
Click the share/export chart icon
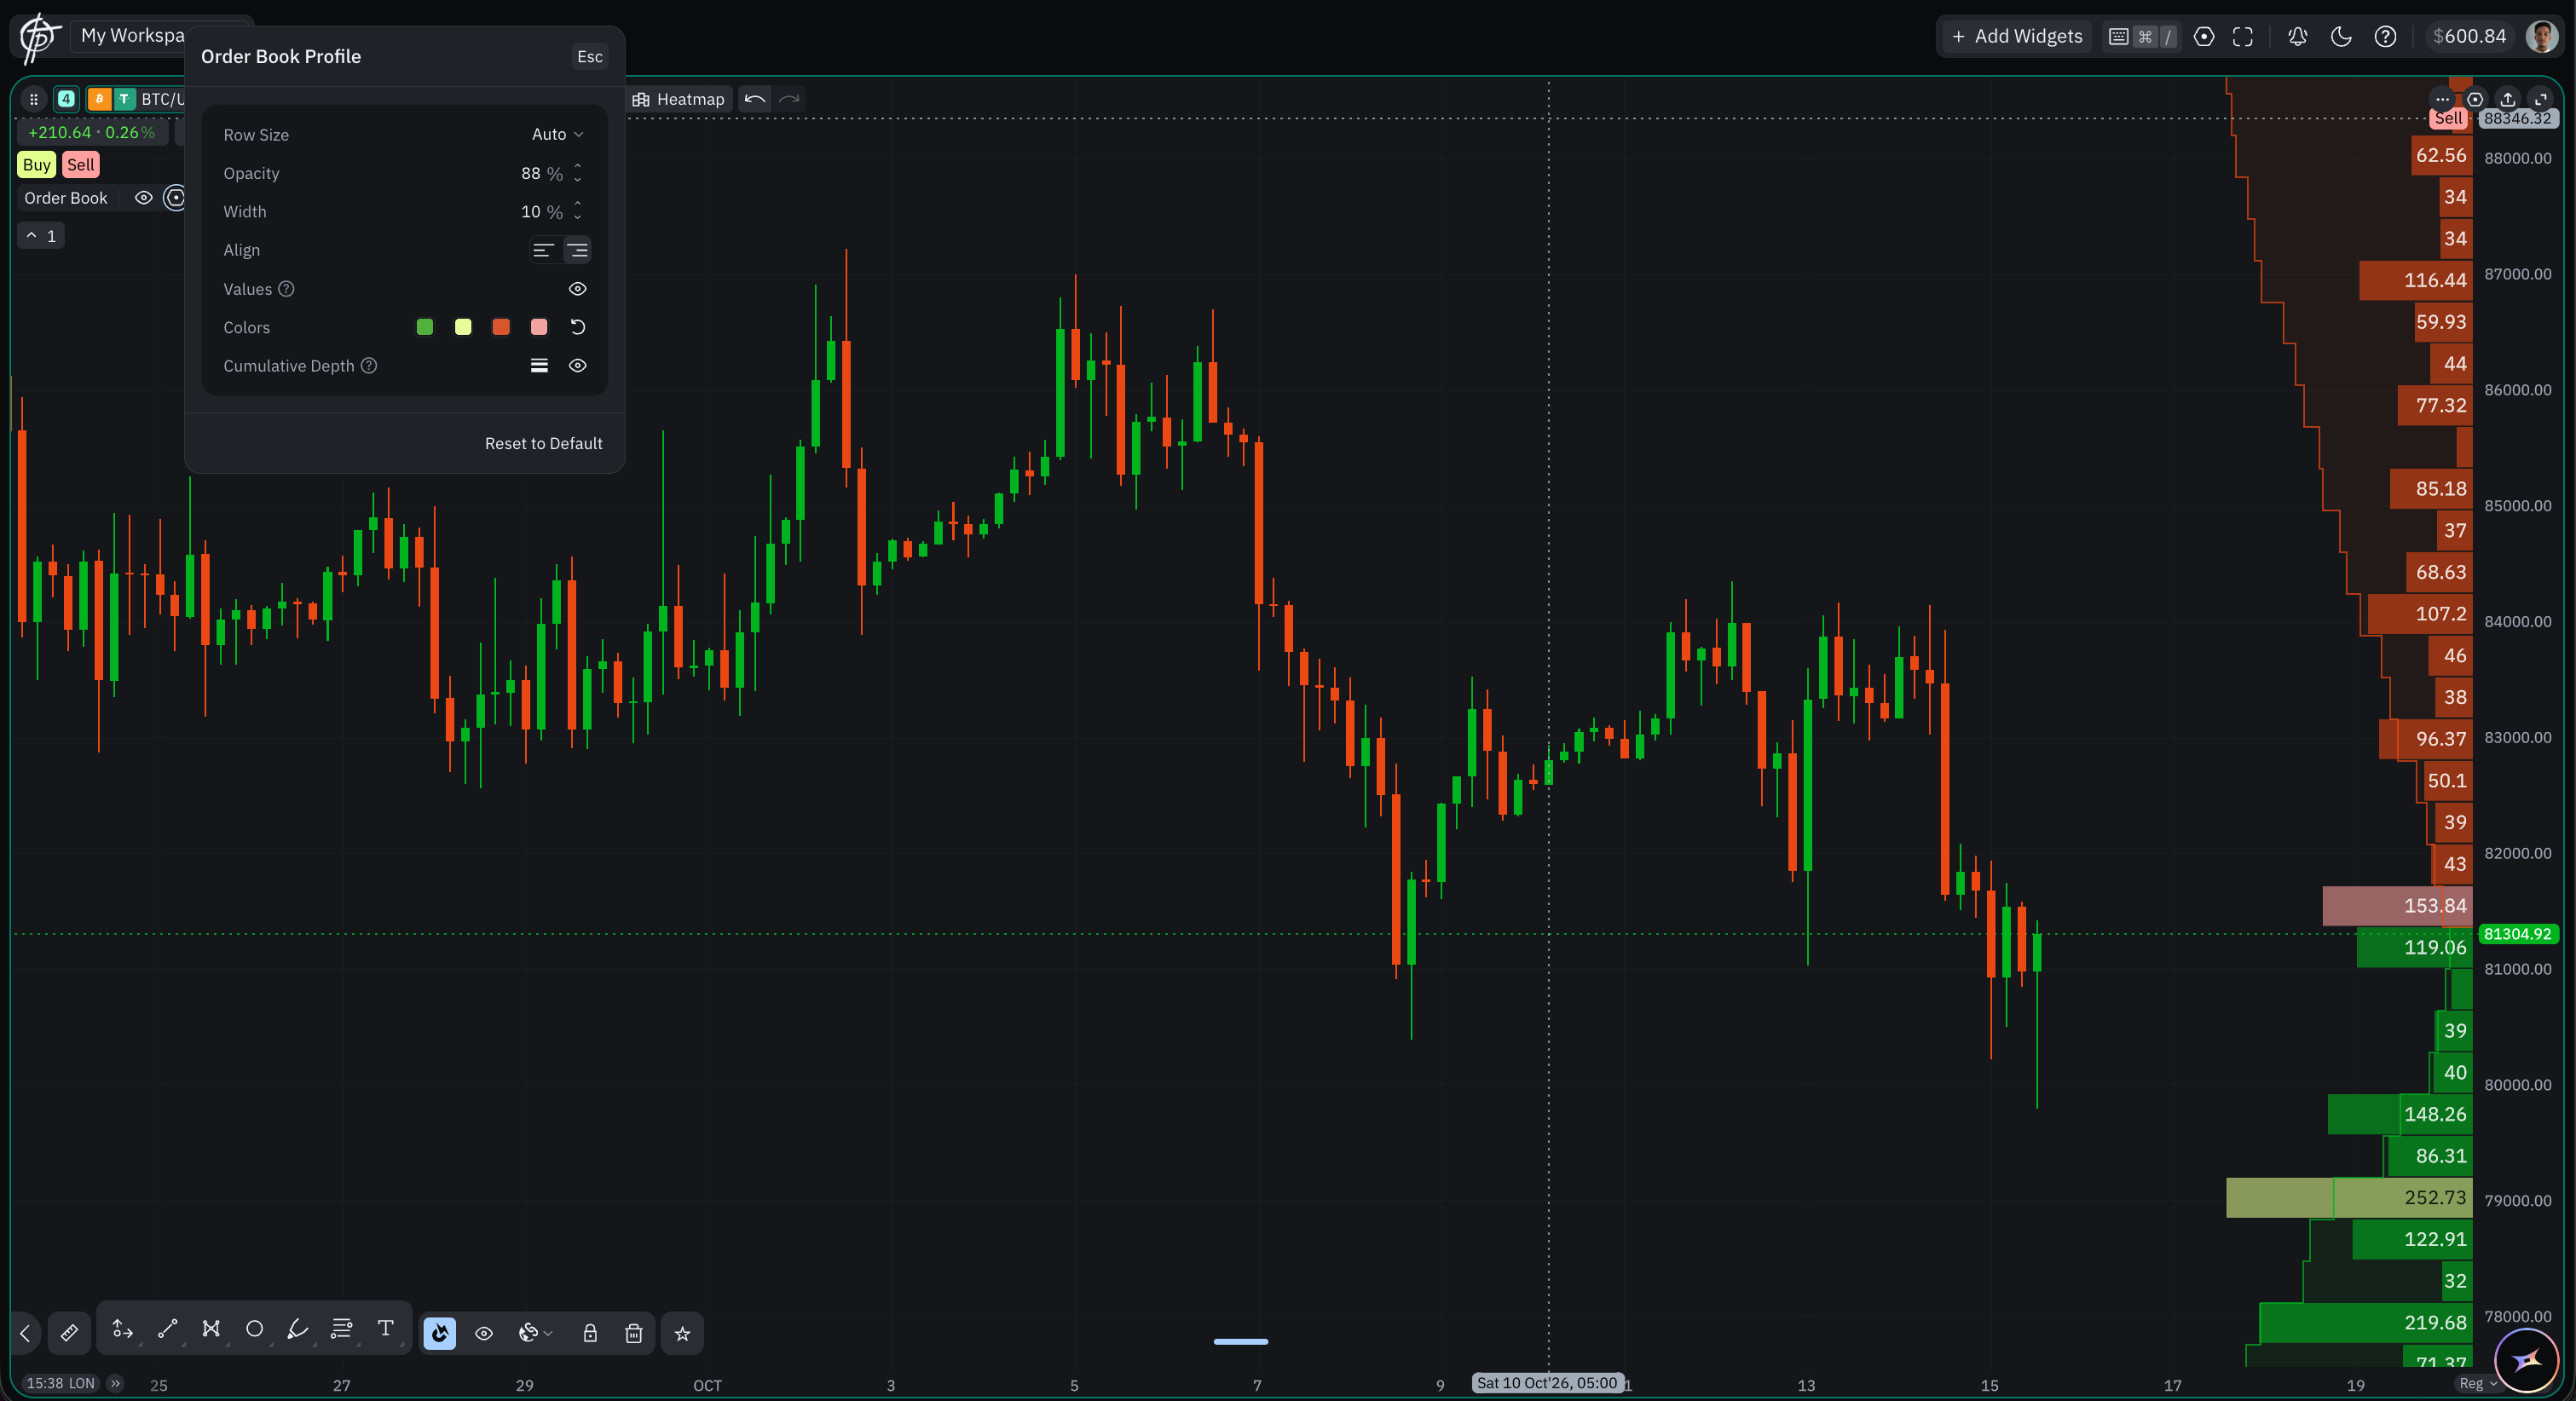(2507, 99)
